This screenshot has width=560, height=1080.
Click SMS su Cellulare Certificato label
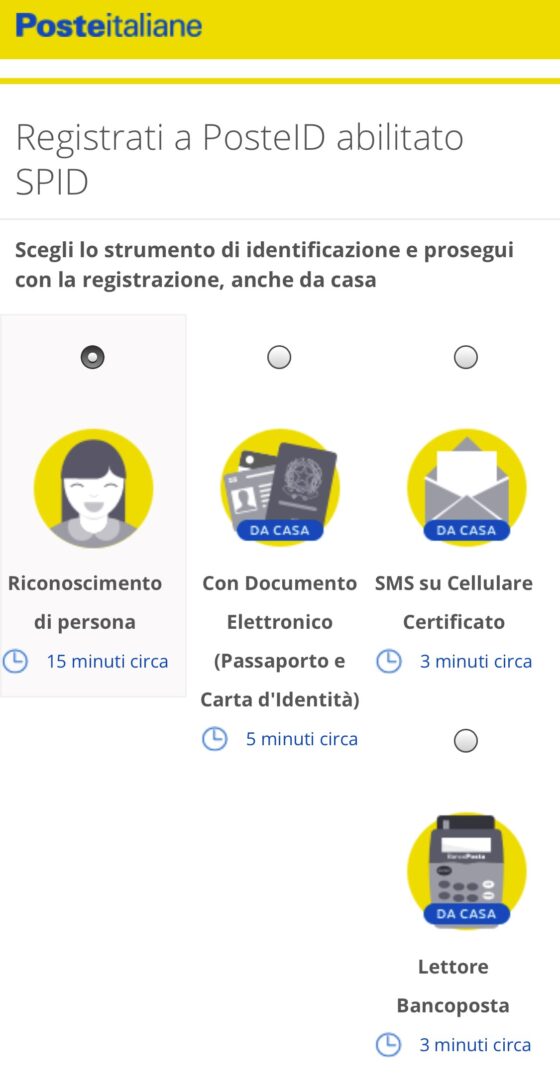point(454,603)
